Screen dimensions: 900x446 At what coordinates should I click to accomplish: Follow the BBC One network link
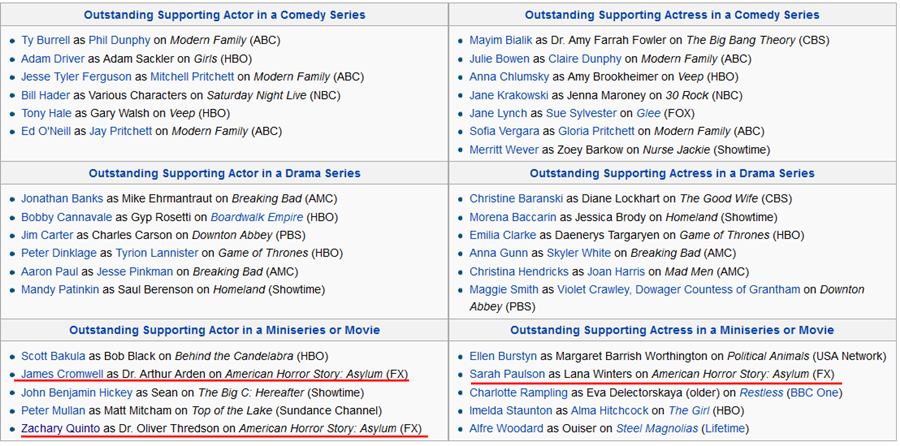[x=812, y=392]
